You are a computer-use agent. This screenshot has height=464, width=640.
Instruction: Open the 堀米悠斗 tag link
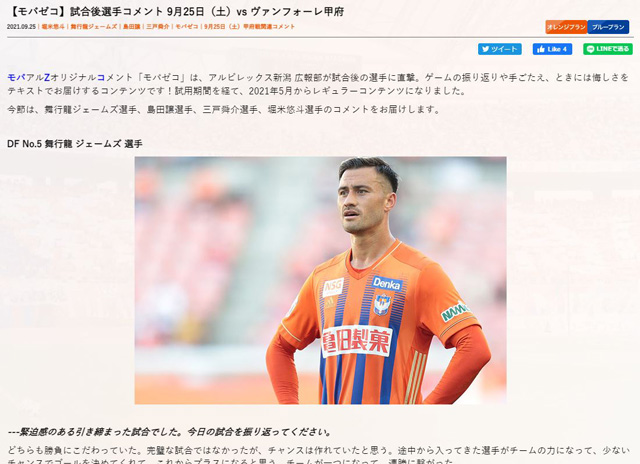coord(53,27)
